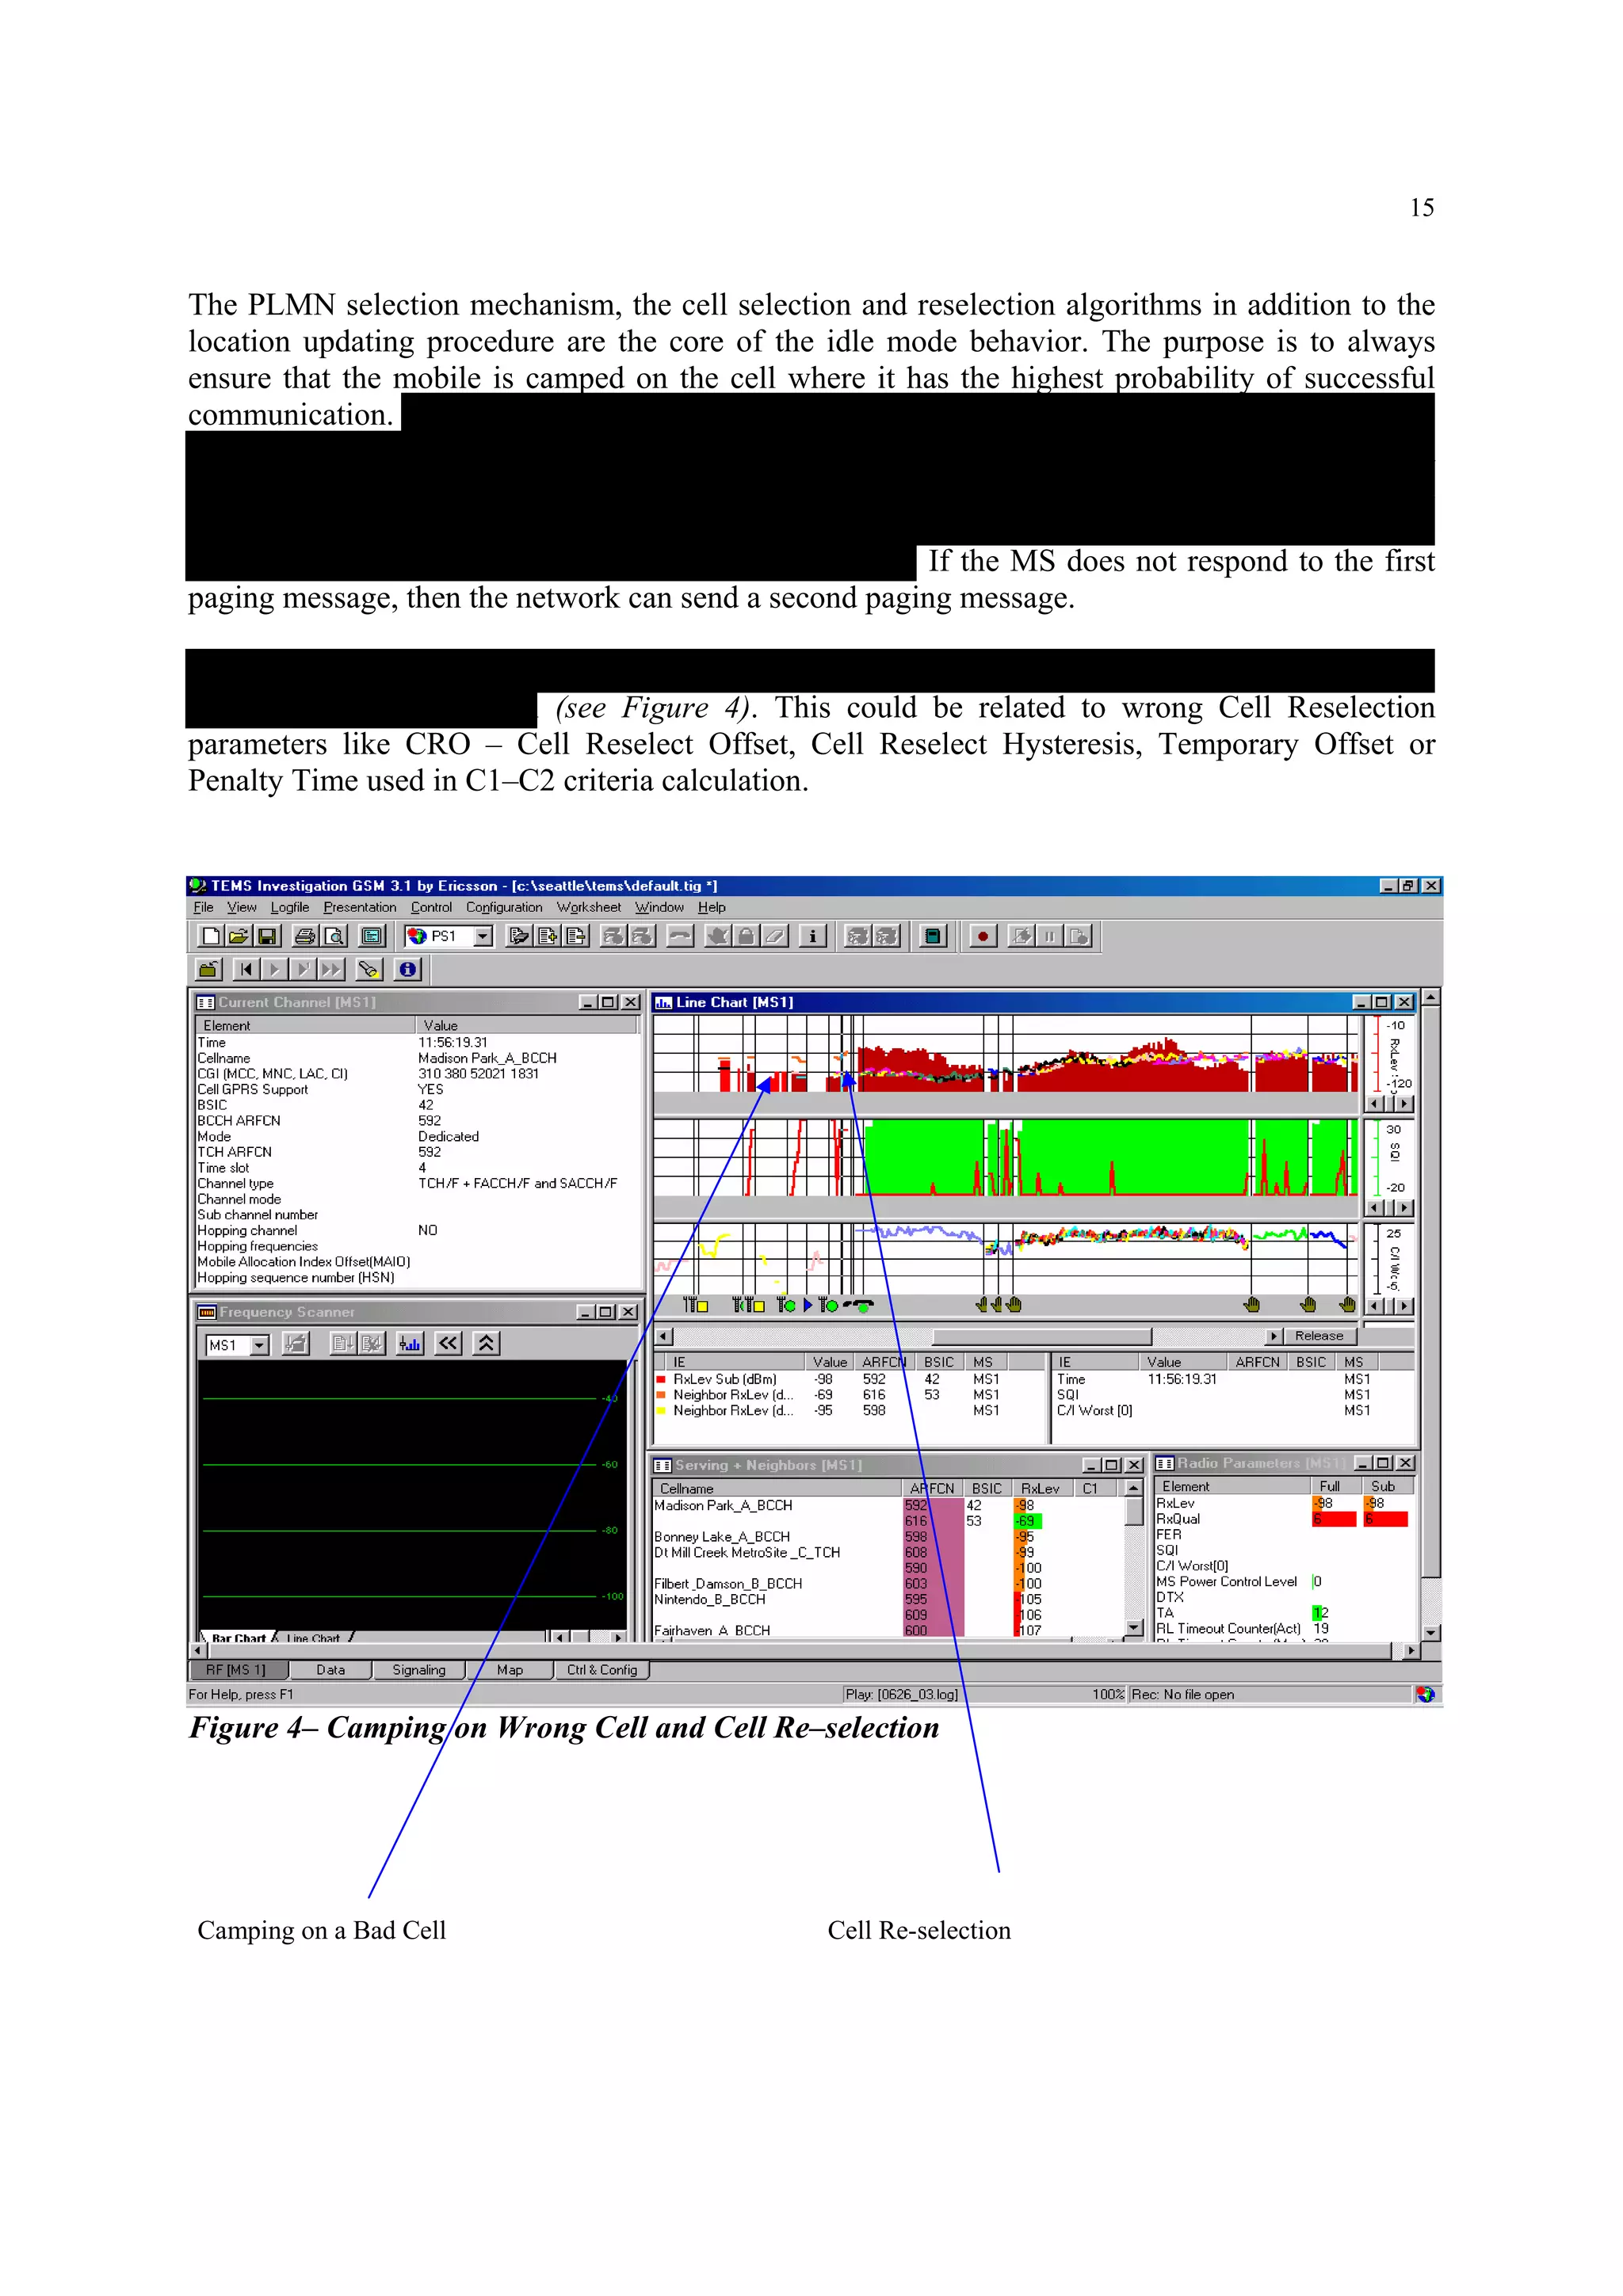Click the MS Power Control Level row in Radio Parameters
1623x2296 pixels.
pos(1284,1581)
